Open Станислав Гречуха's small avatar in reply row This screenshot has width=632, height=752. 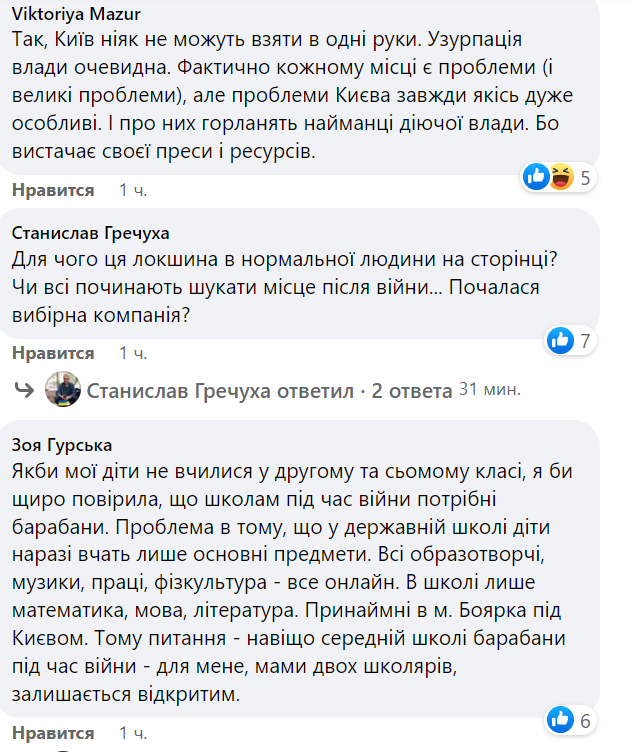tap(65, 390)
